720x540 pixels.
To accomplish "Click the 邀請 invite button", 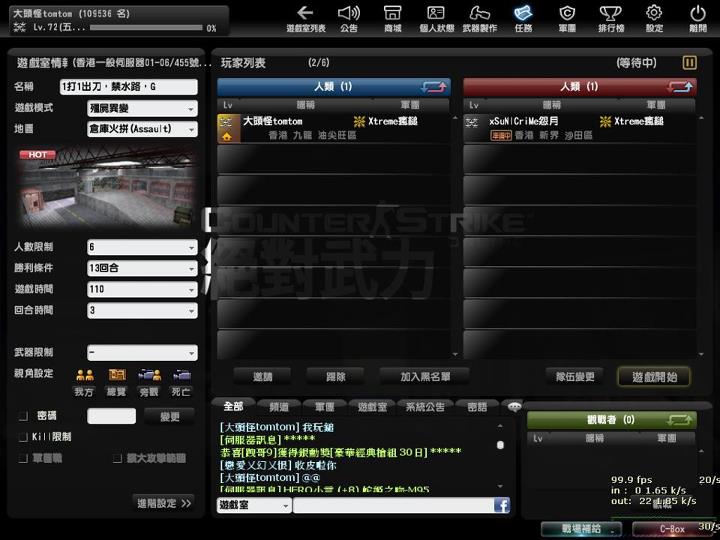I will (262, 377).
